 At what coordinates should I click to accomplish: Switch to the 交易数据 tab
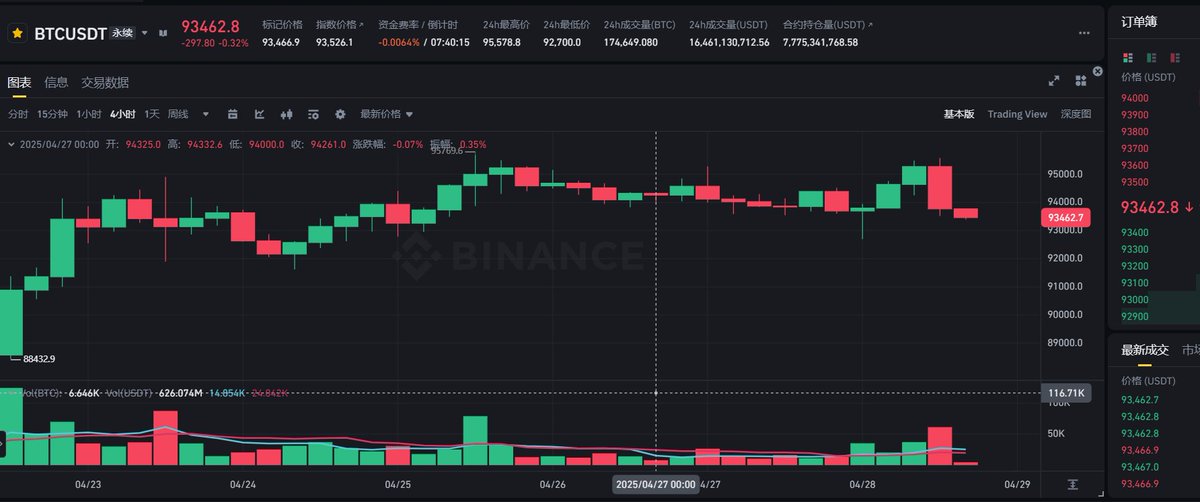105,83
